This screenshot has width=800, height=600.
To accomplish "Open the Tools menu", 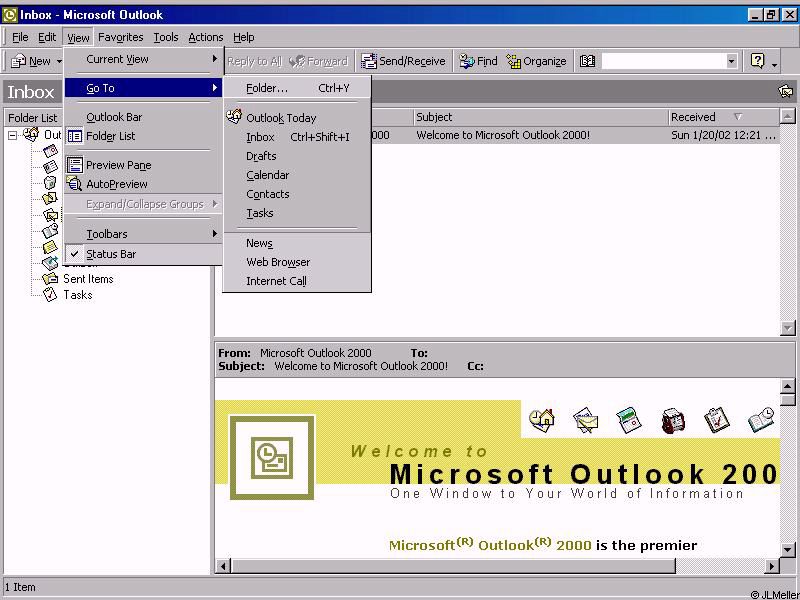I will click(166, 37).
